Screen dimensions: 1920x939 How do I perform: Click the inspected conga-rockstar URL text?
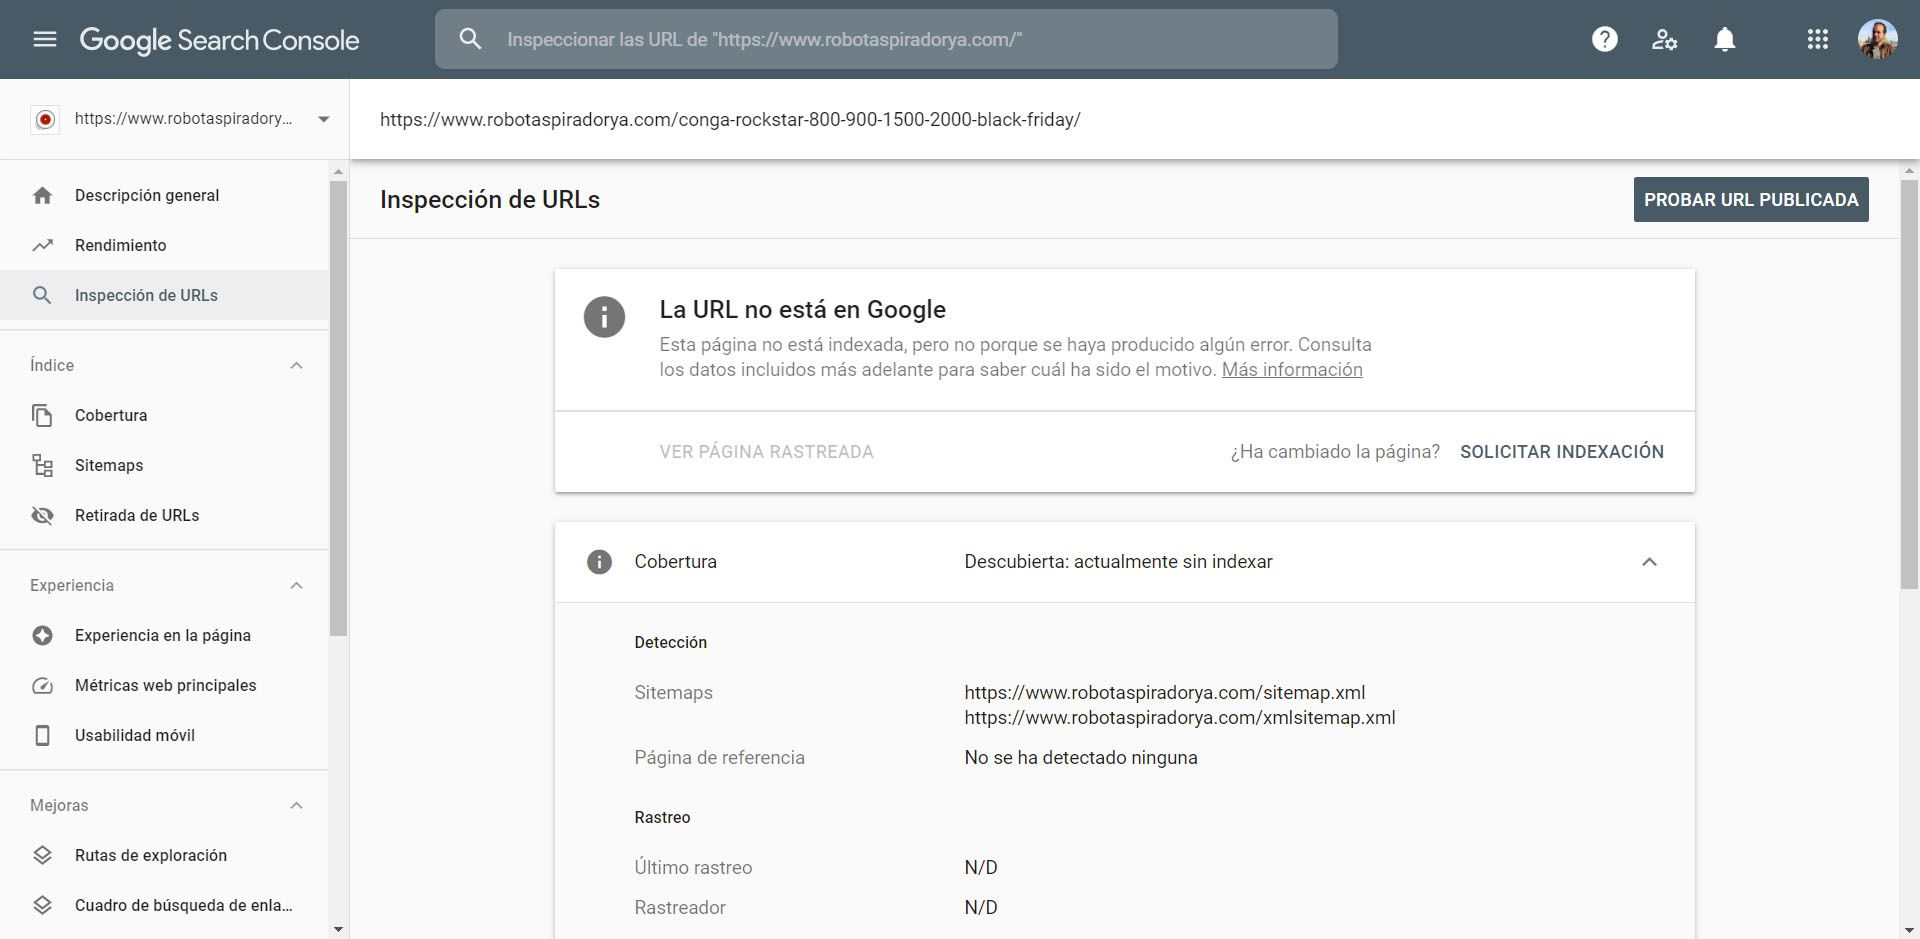[730, 119]
